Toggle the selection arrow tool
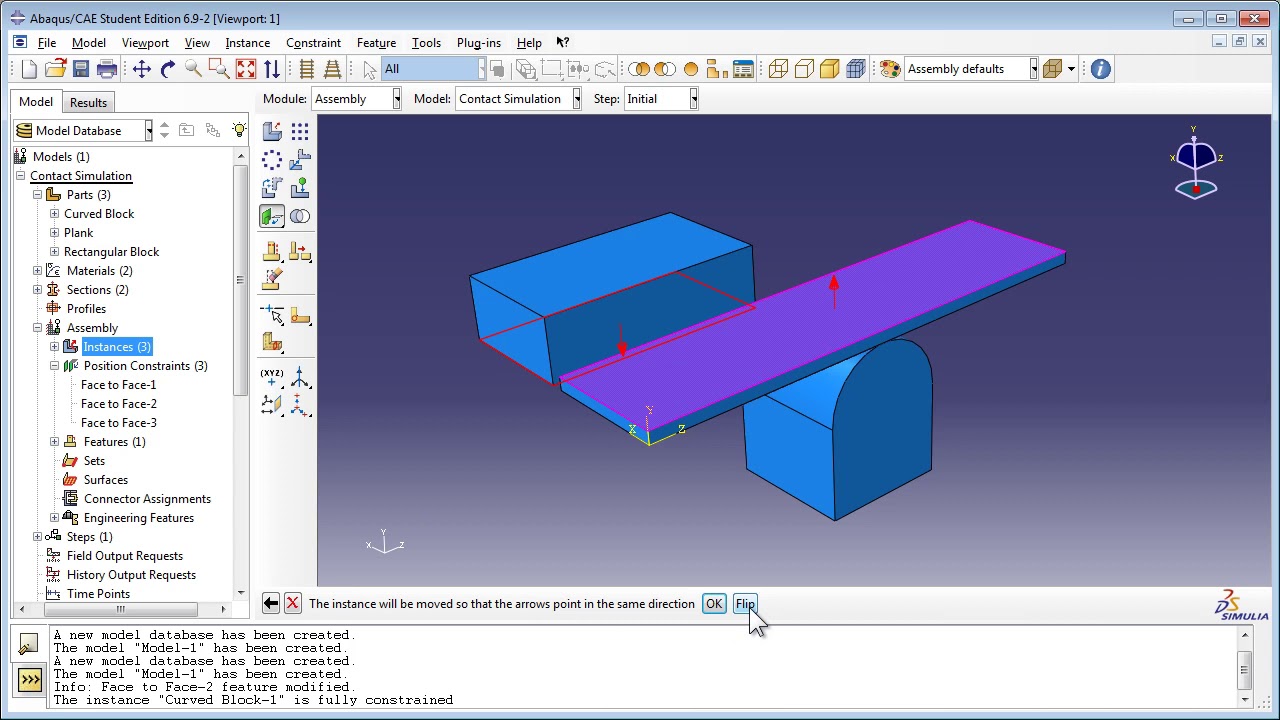This screenshot has width=1280, height=720. [x=369, y=69]
